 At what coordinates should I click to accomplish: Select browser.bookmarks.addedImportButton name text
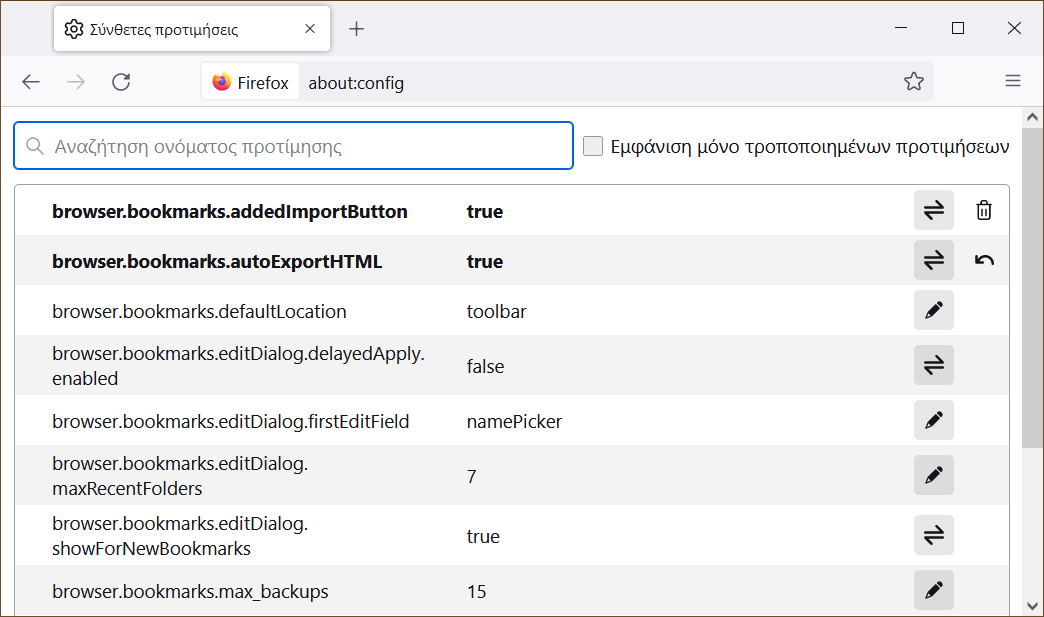coord(230,212)
